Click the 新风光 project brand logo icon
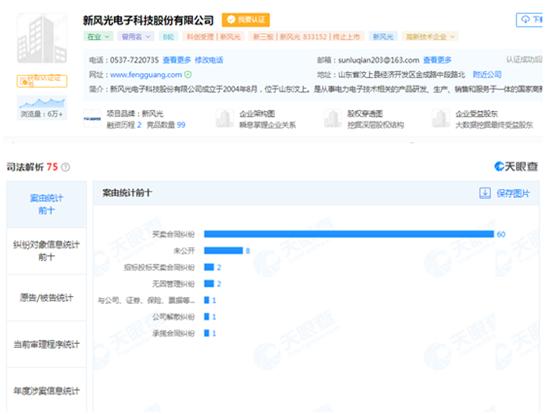This screenshot has width=558, height=414. click(x=92, y=119)
